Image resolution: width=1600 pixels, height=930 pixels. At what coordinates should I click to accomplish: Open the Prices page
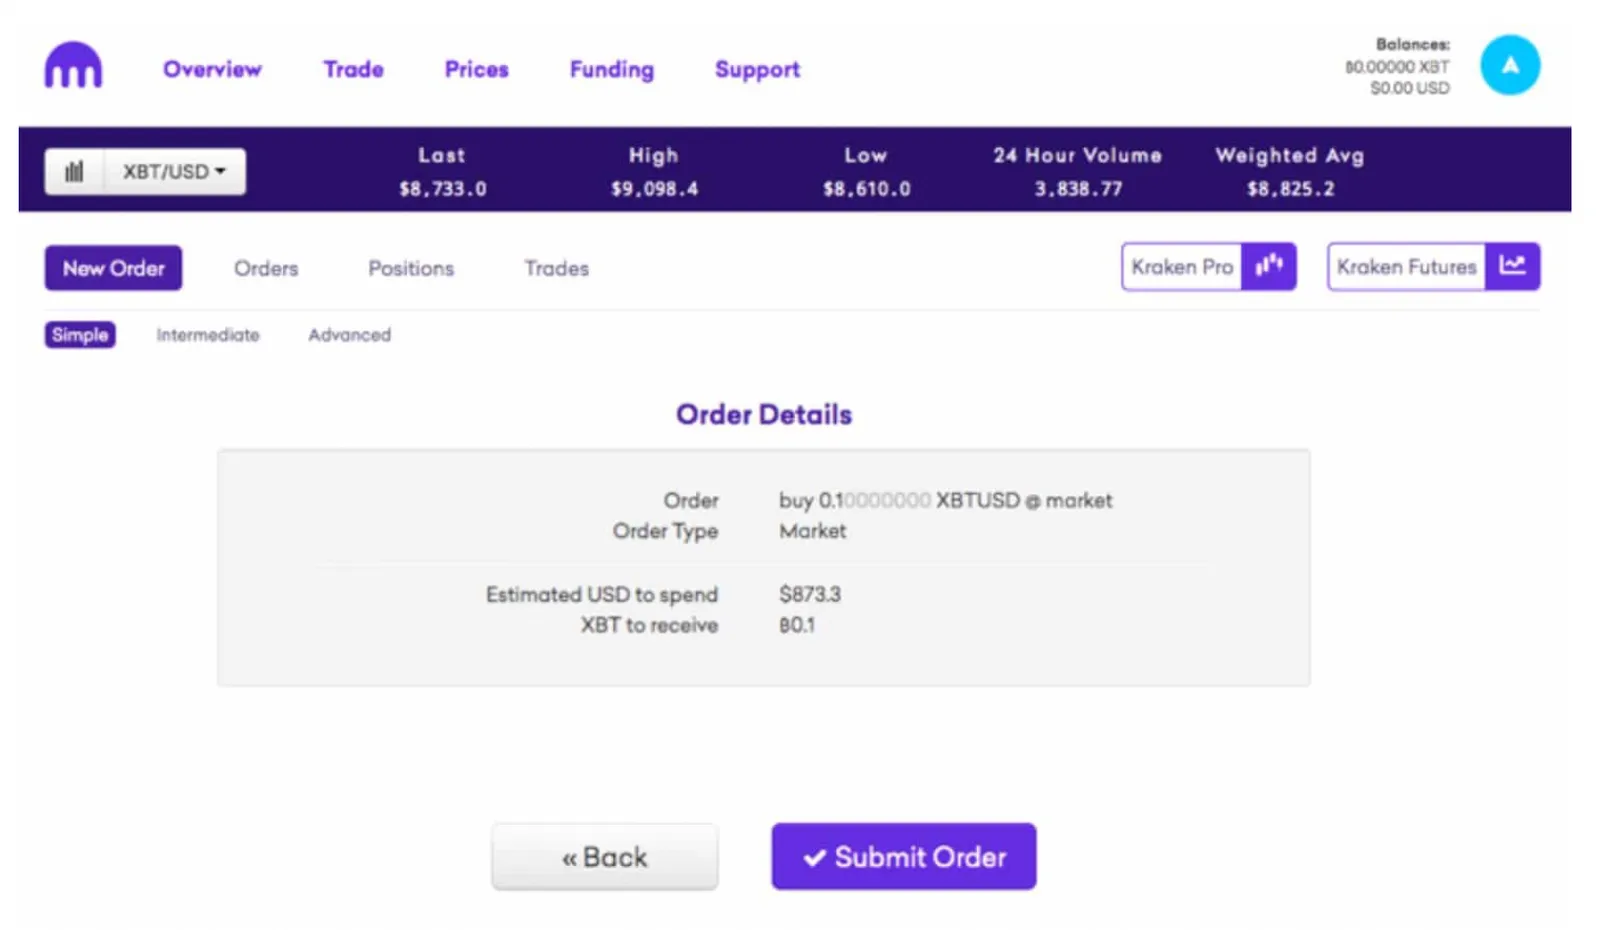[x=476, y=69]
